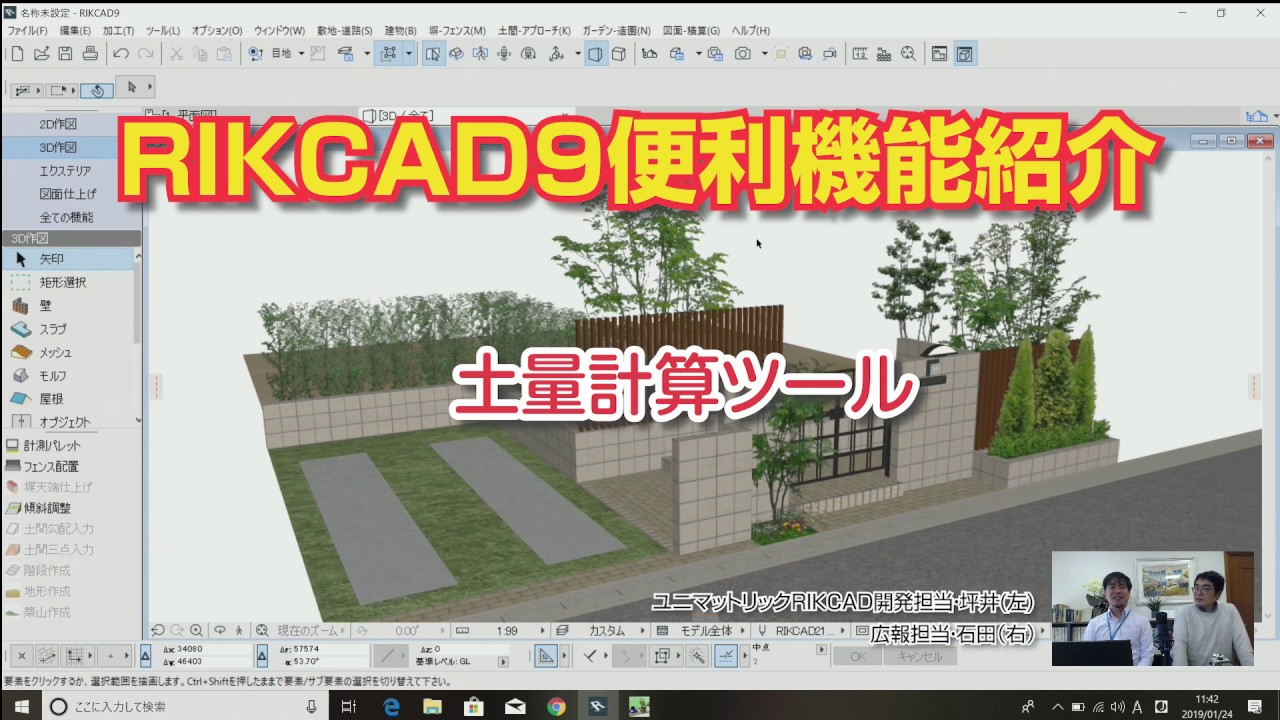Click the video camera icon in toolbar

(x=829, y=54)
